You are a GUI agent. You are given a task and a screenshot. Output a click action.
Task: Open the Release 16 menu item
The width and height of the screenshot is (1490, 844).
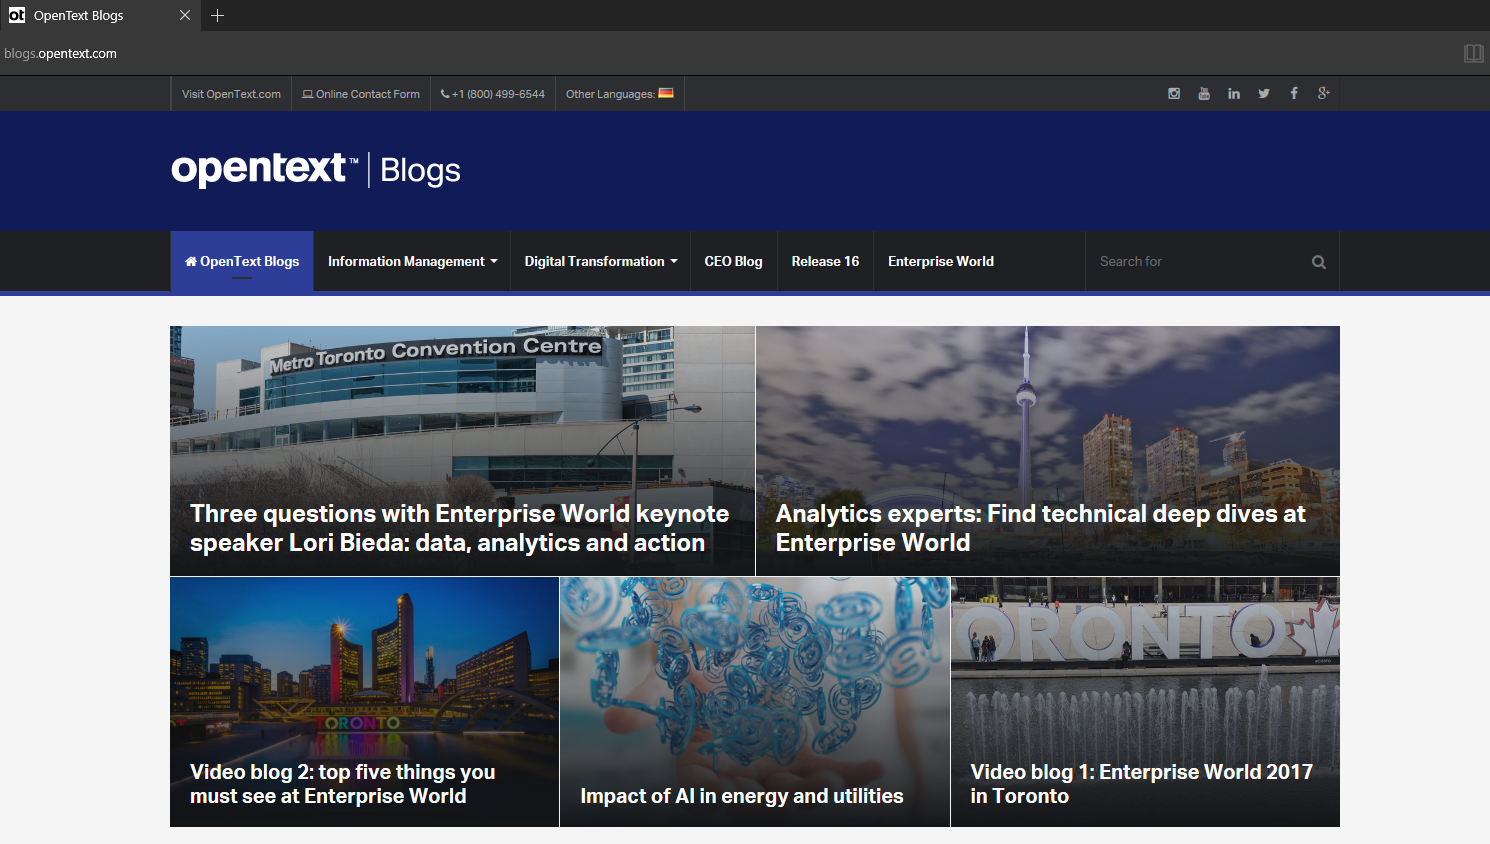pyautogui.click(x=825, y=261)
